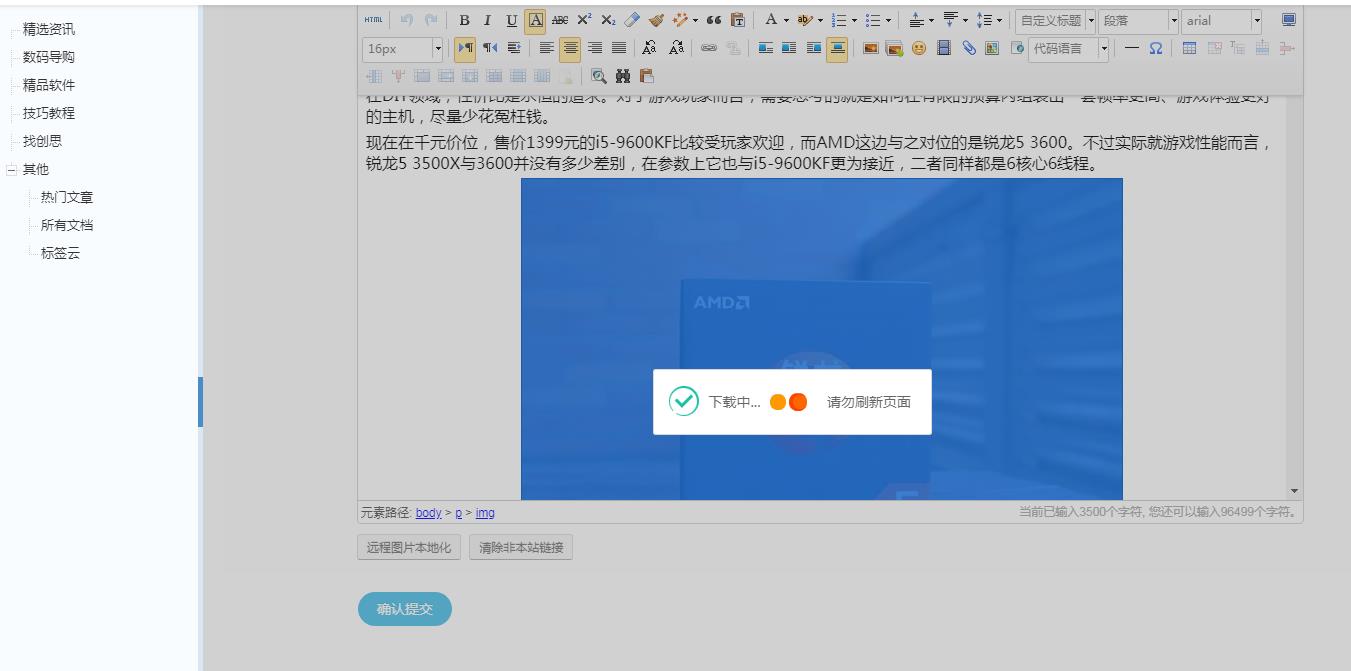Collapse the 其他 tree node

[12, 170]
